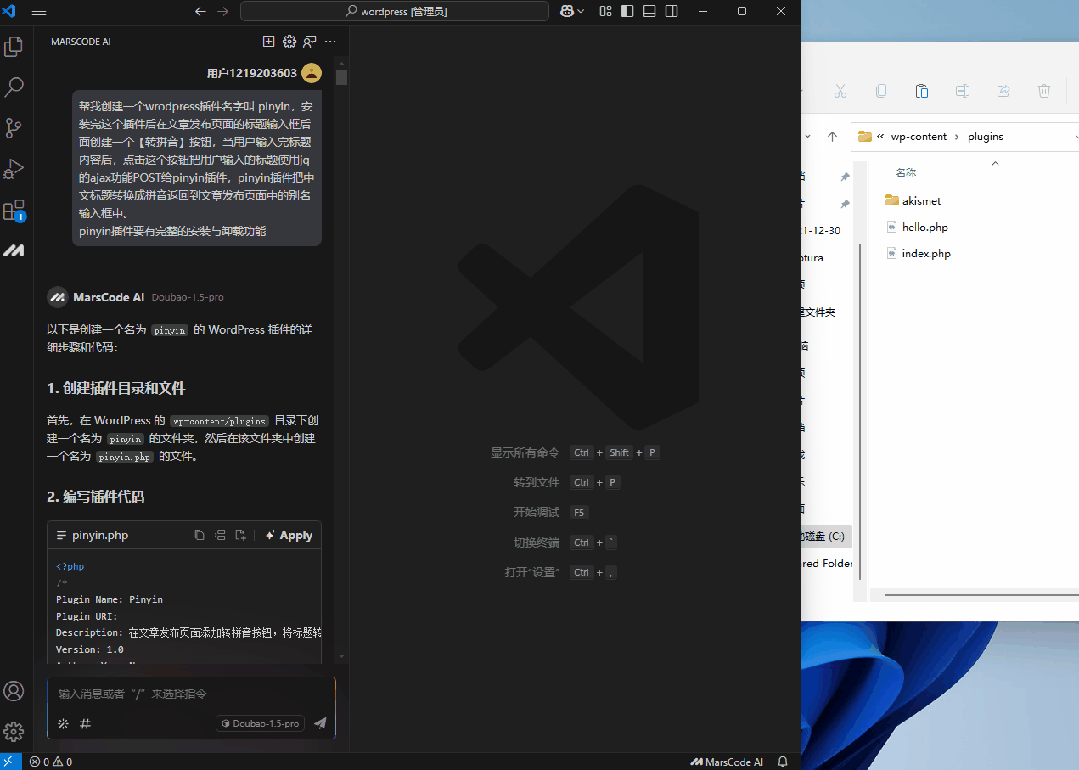Click plugins in the address breadcrumb
The width and height of the screenshot is (1079, 770).
(985, 136)
